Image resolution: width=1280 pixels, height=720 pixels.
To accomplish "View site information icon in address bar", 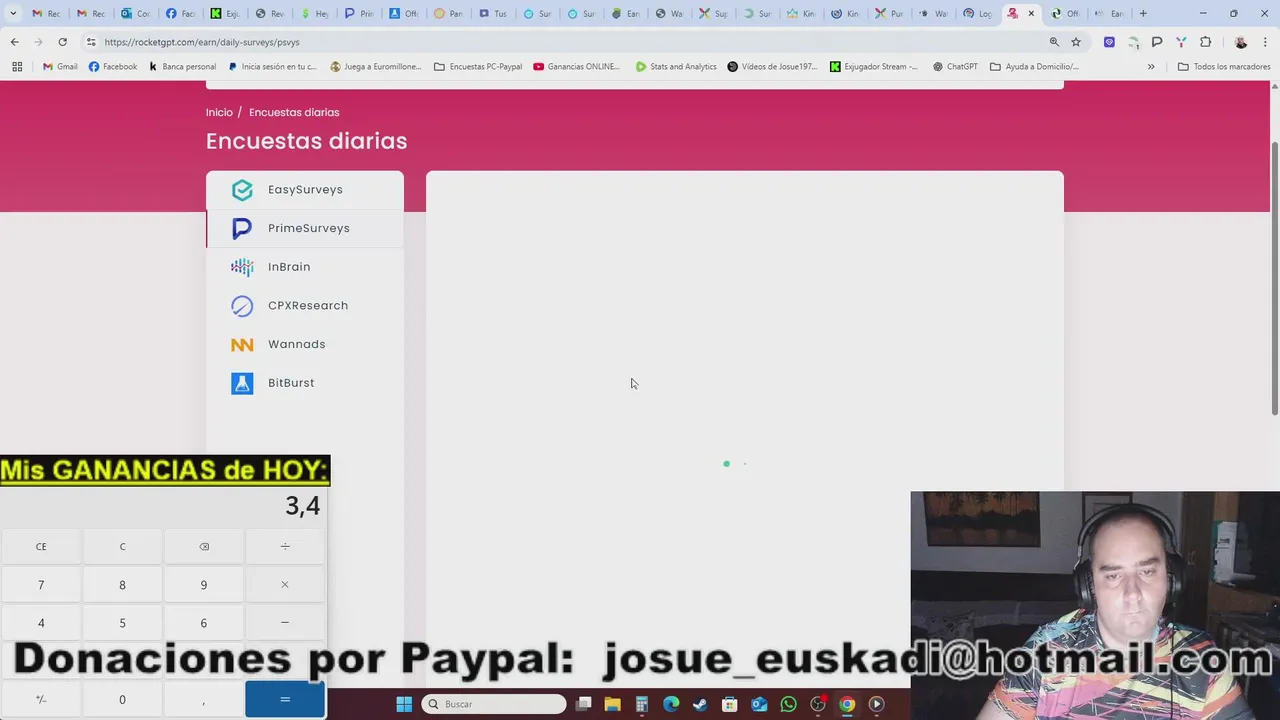I will 91,42.
